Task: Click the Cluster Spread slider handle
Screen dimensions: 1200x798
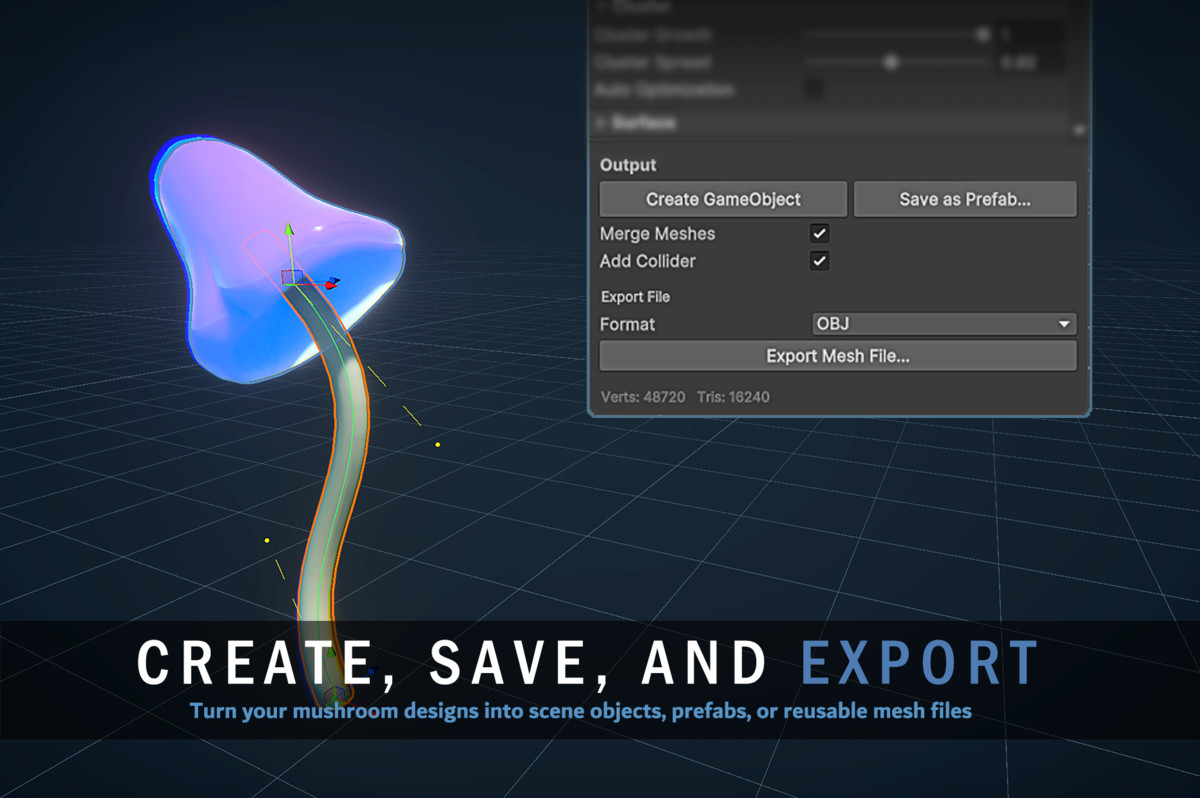Action: click(x=890, y=62)
